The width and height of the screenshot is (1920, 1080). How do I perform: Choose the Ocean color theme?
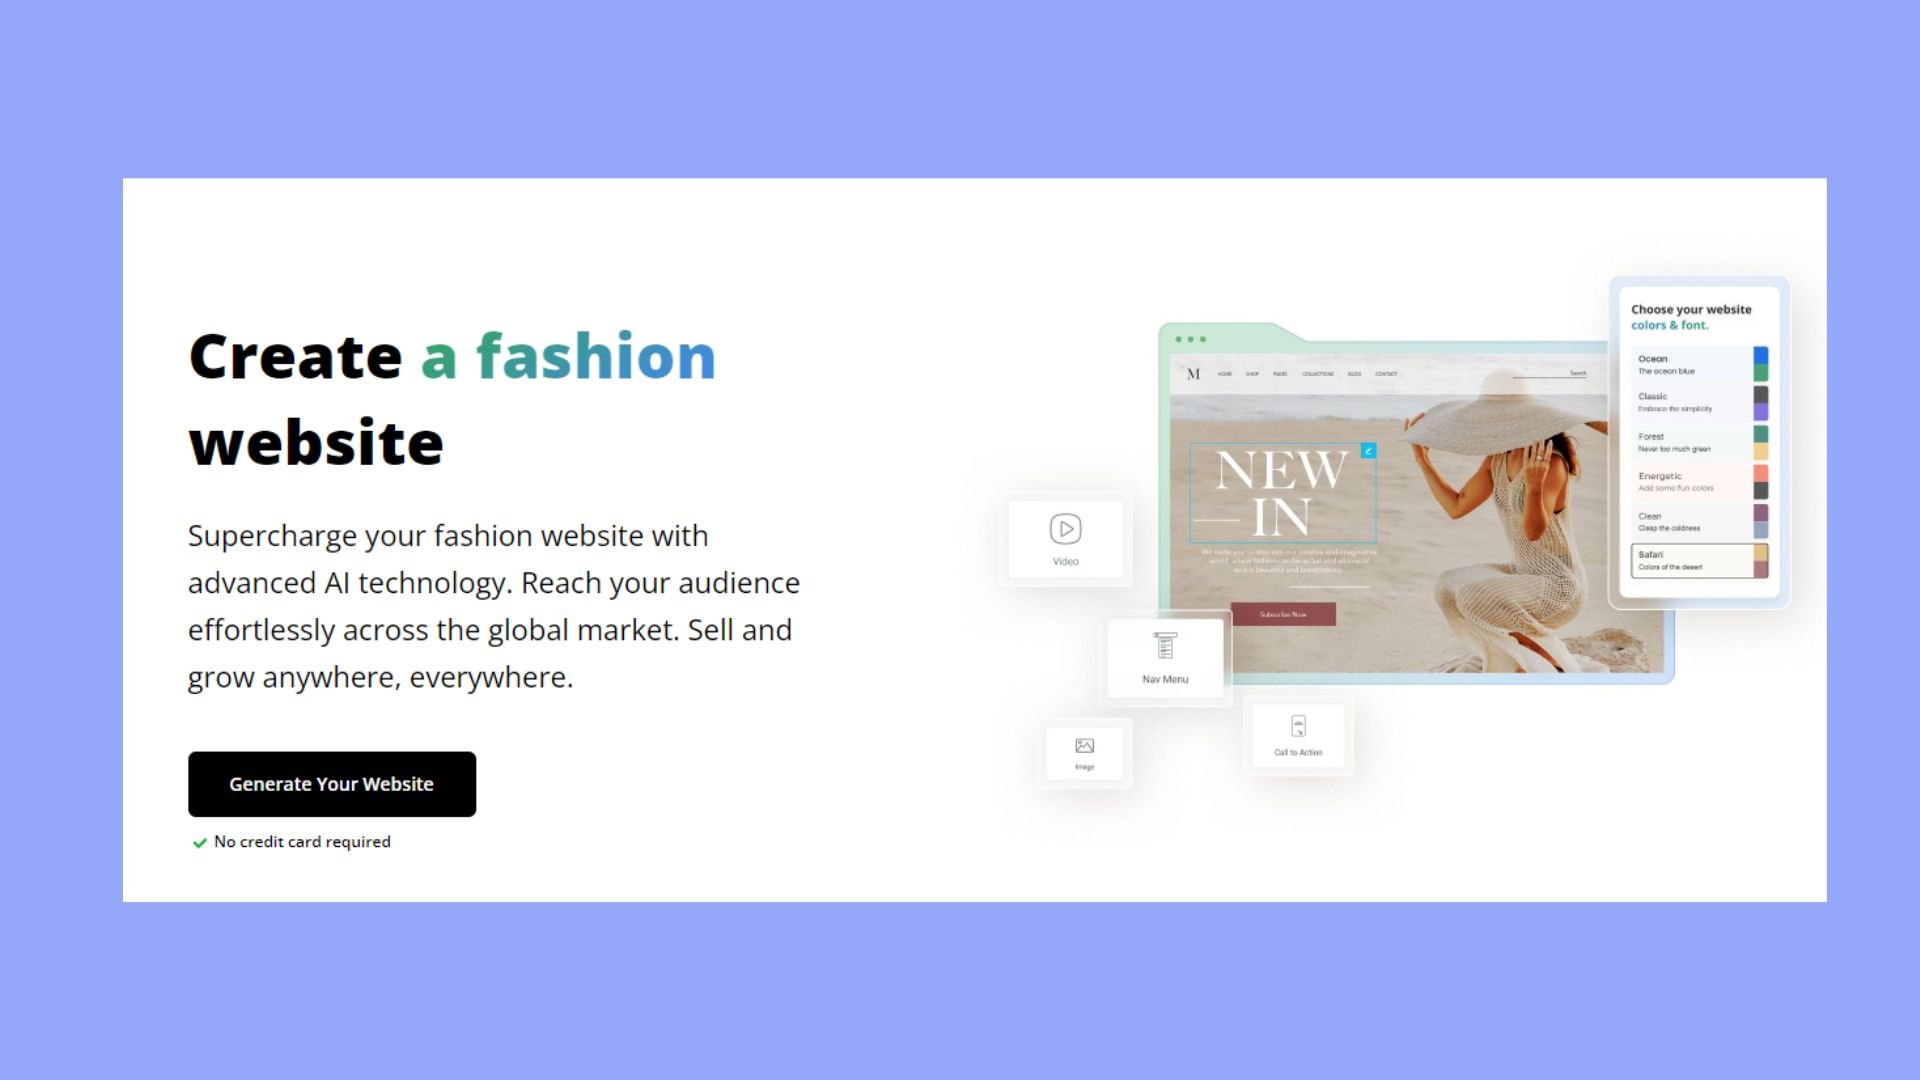pos(1700,365)
